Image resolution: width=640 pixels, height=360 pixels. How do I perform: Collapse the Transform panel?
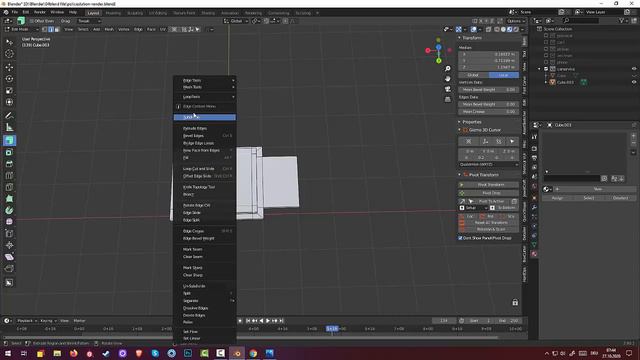pyautogui.click(x=460, y=38)
